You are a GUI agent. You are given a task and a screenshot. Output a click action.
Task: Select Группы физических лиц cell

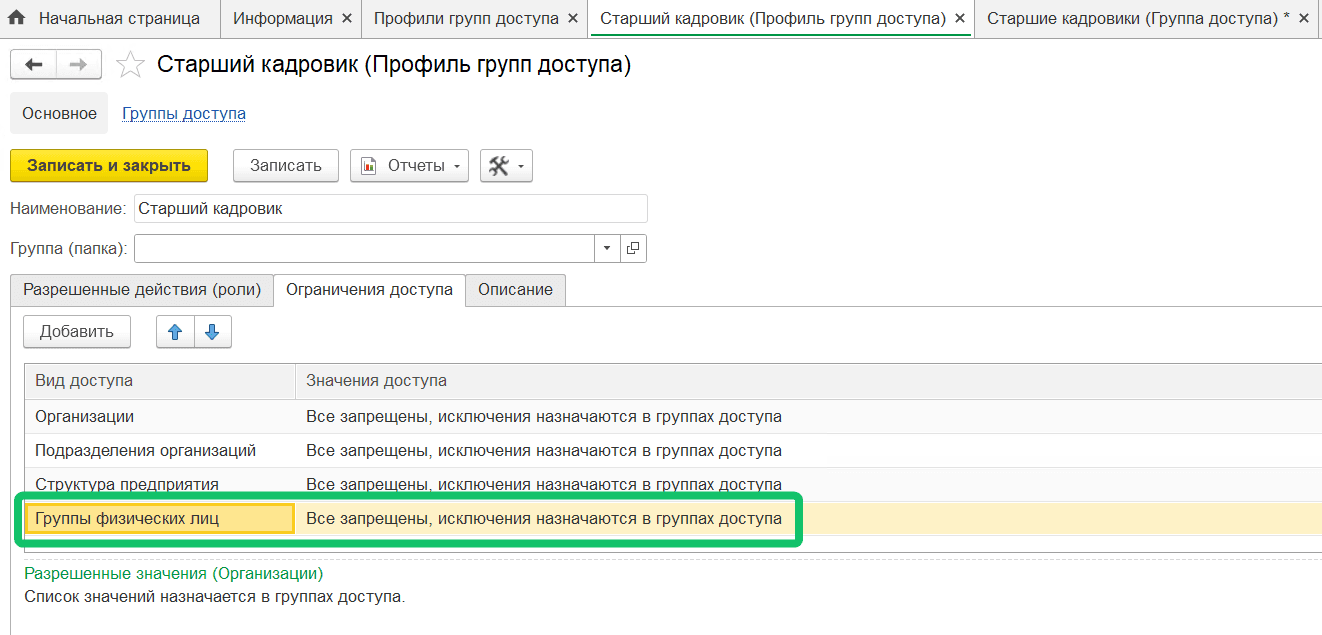coord(160,518)
